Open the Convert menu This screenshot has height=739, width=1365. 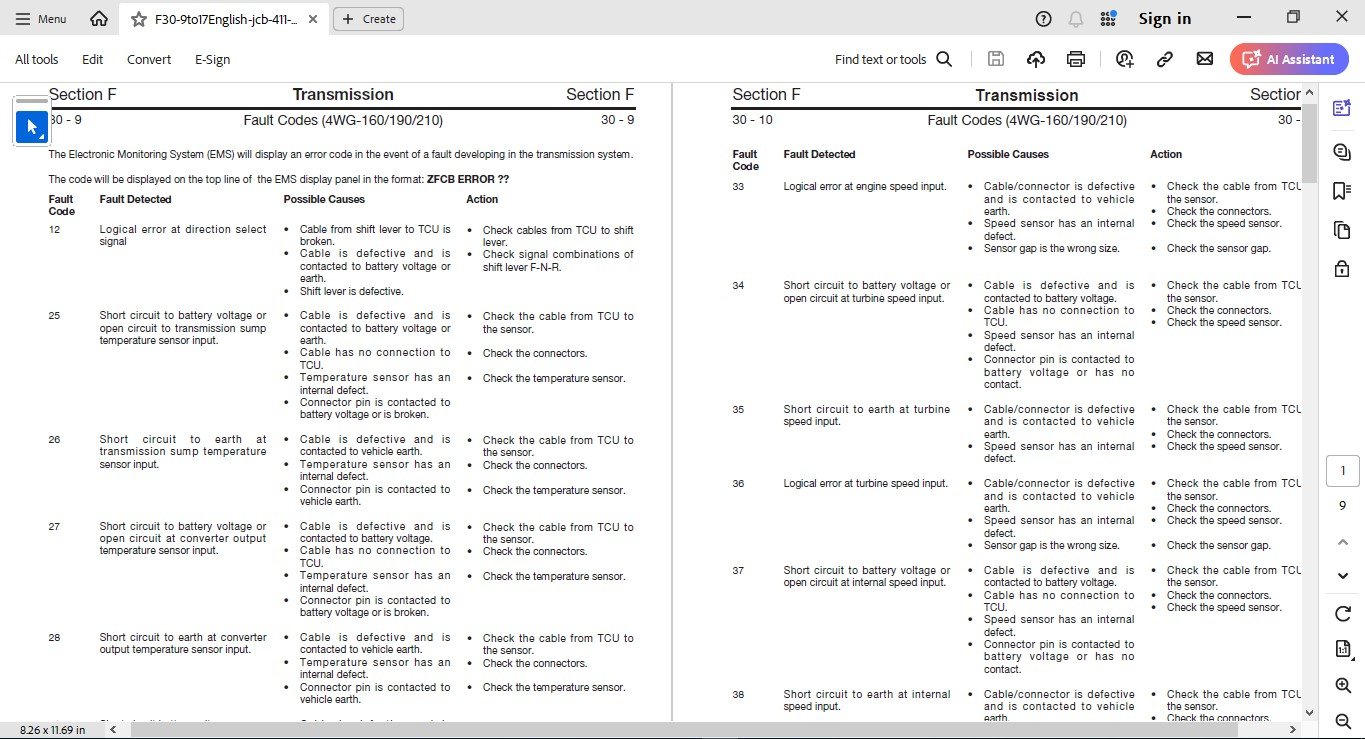pyautogui.click(x=149, y=59)
